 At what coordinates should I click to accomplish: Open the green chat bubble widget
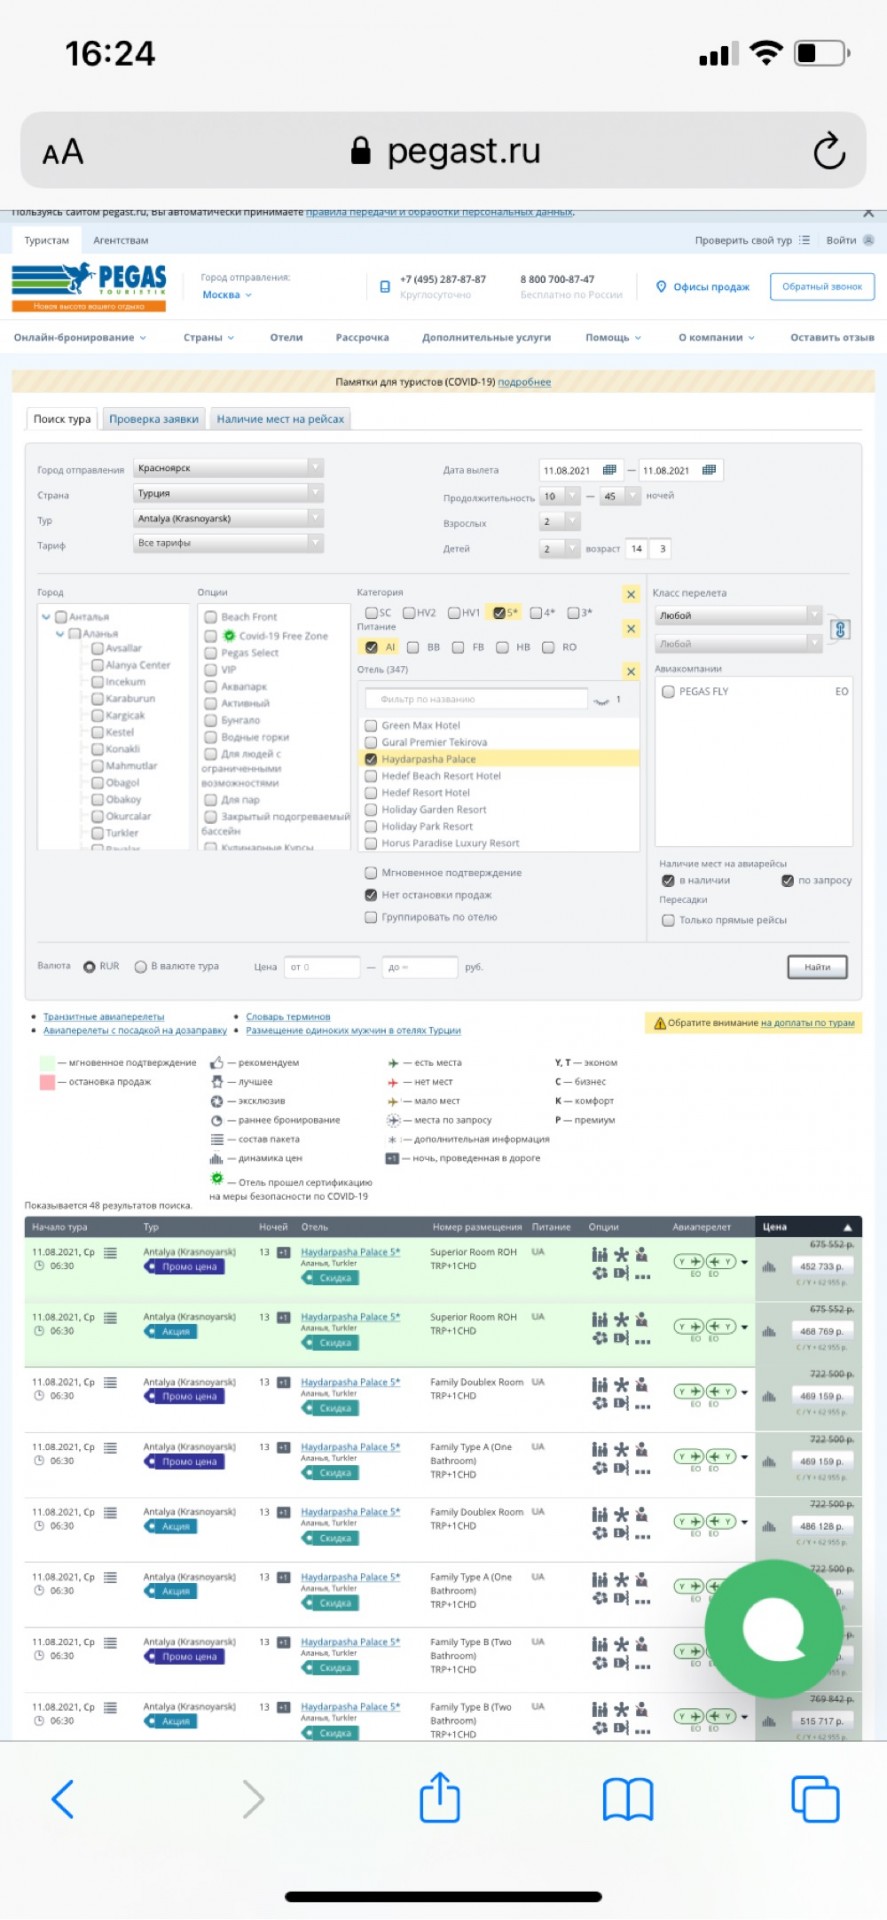tap(773, 1627)
